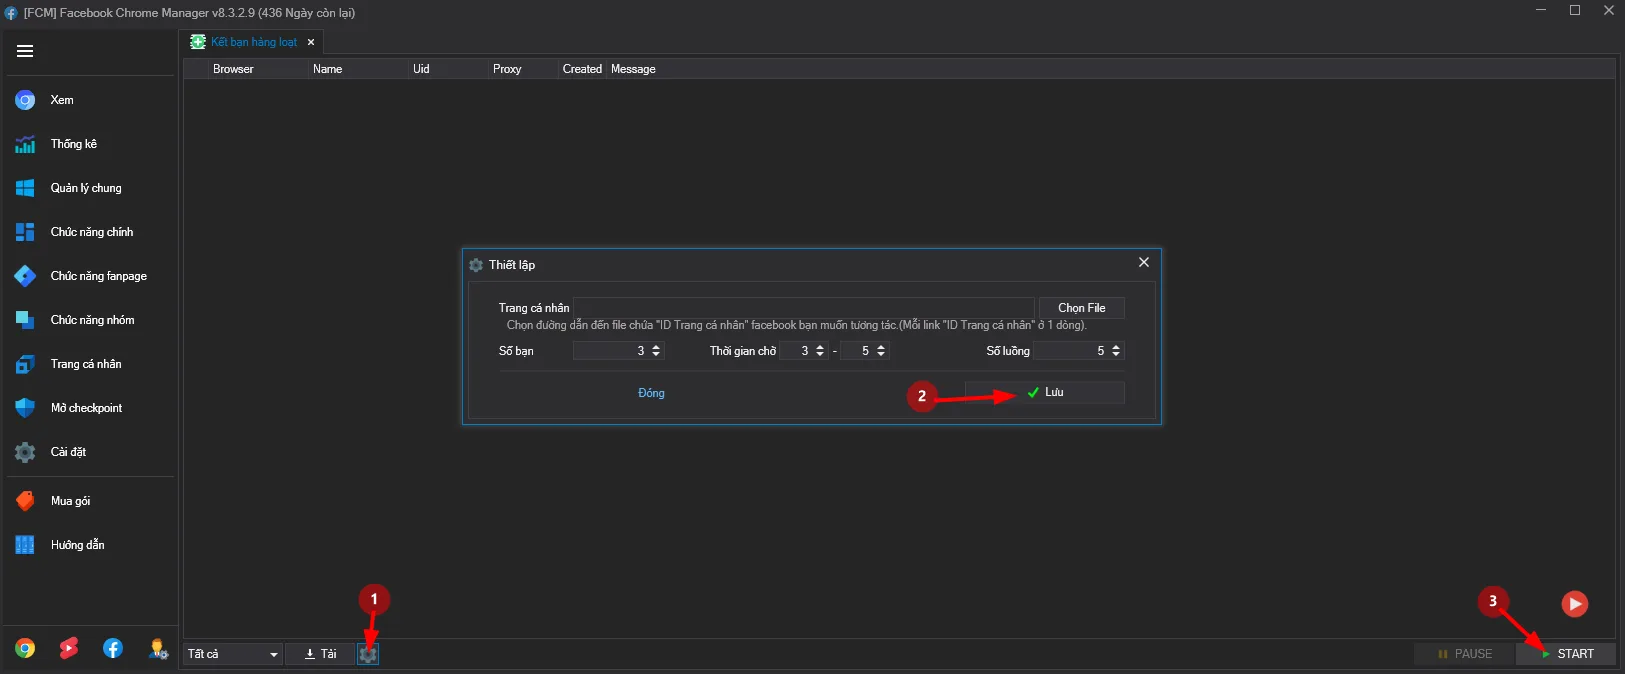1625x674 pixels.
Task: Click the red circular play button
Action: (1574, 604)
